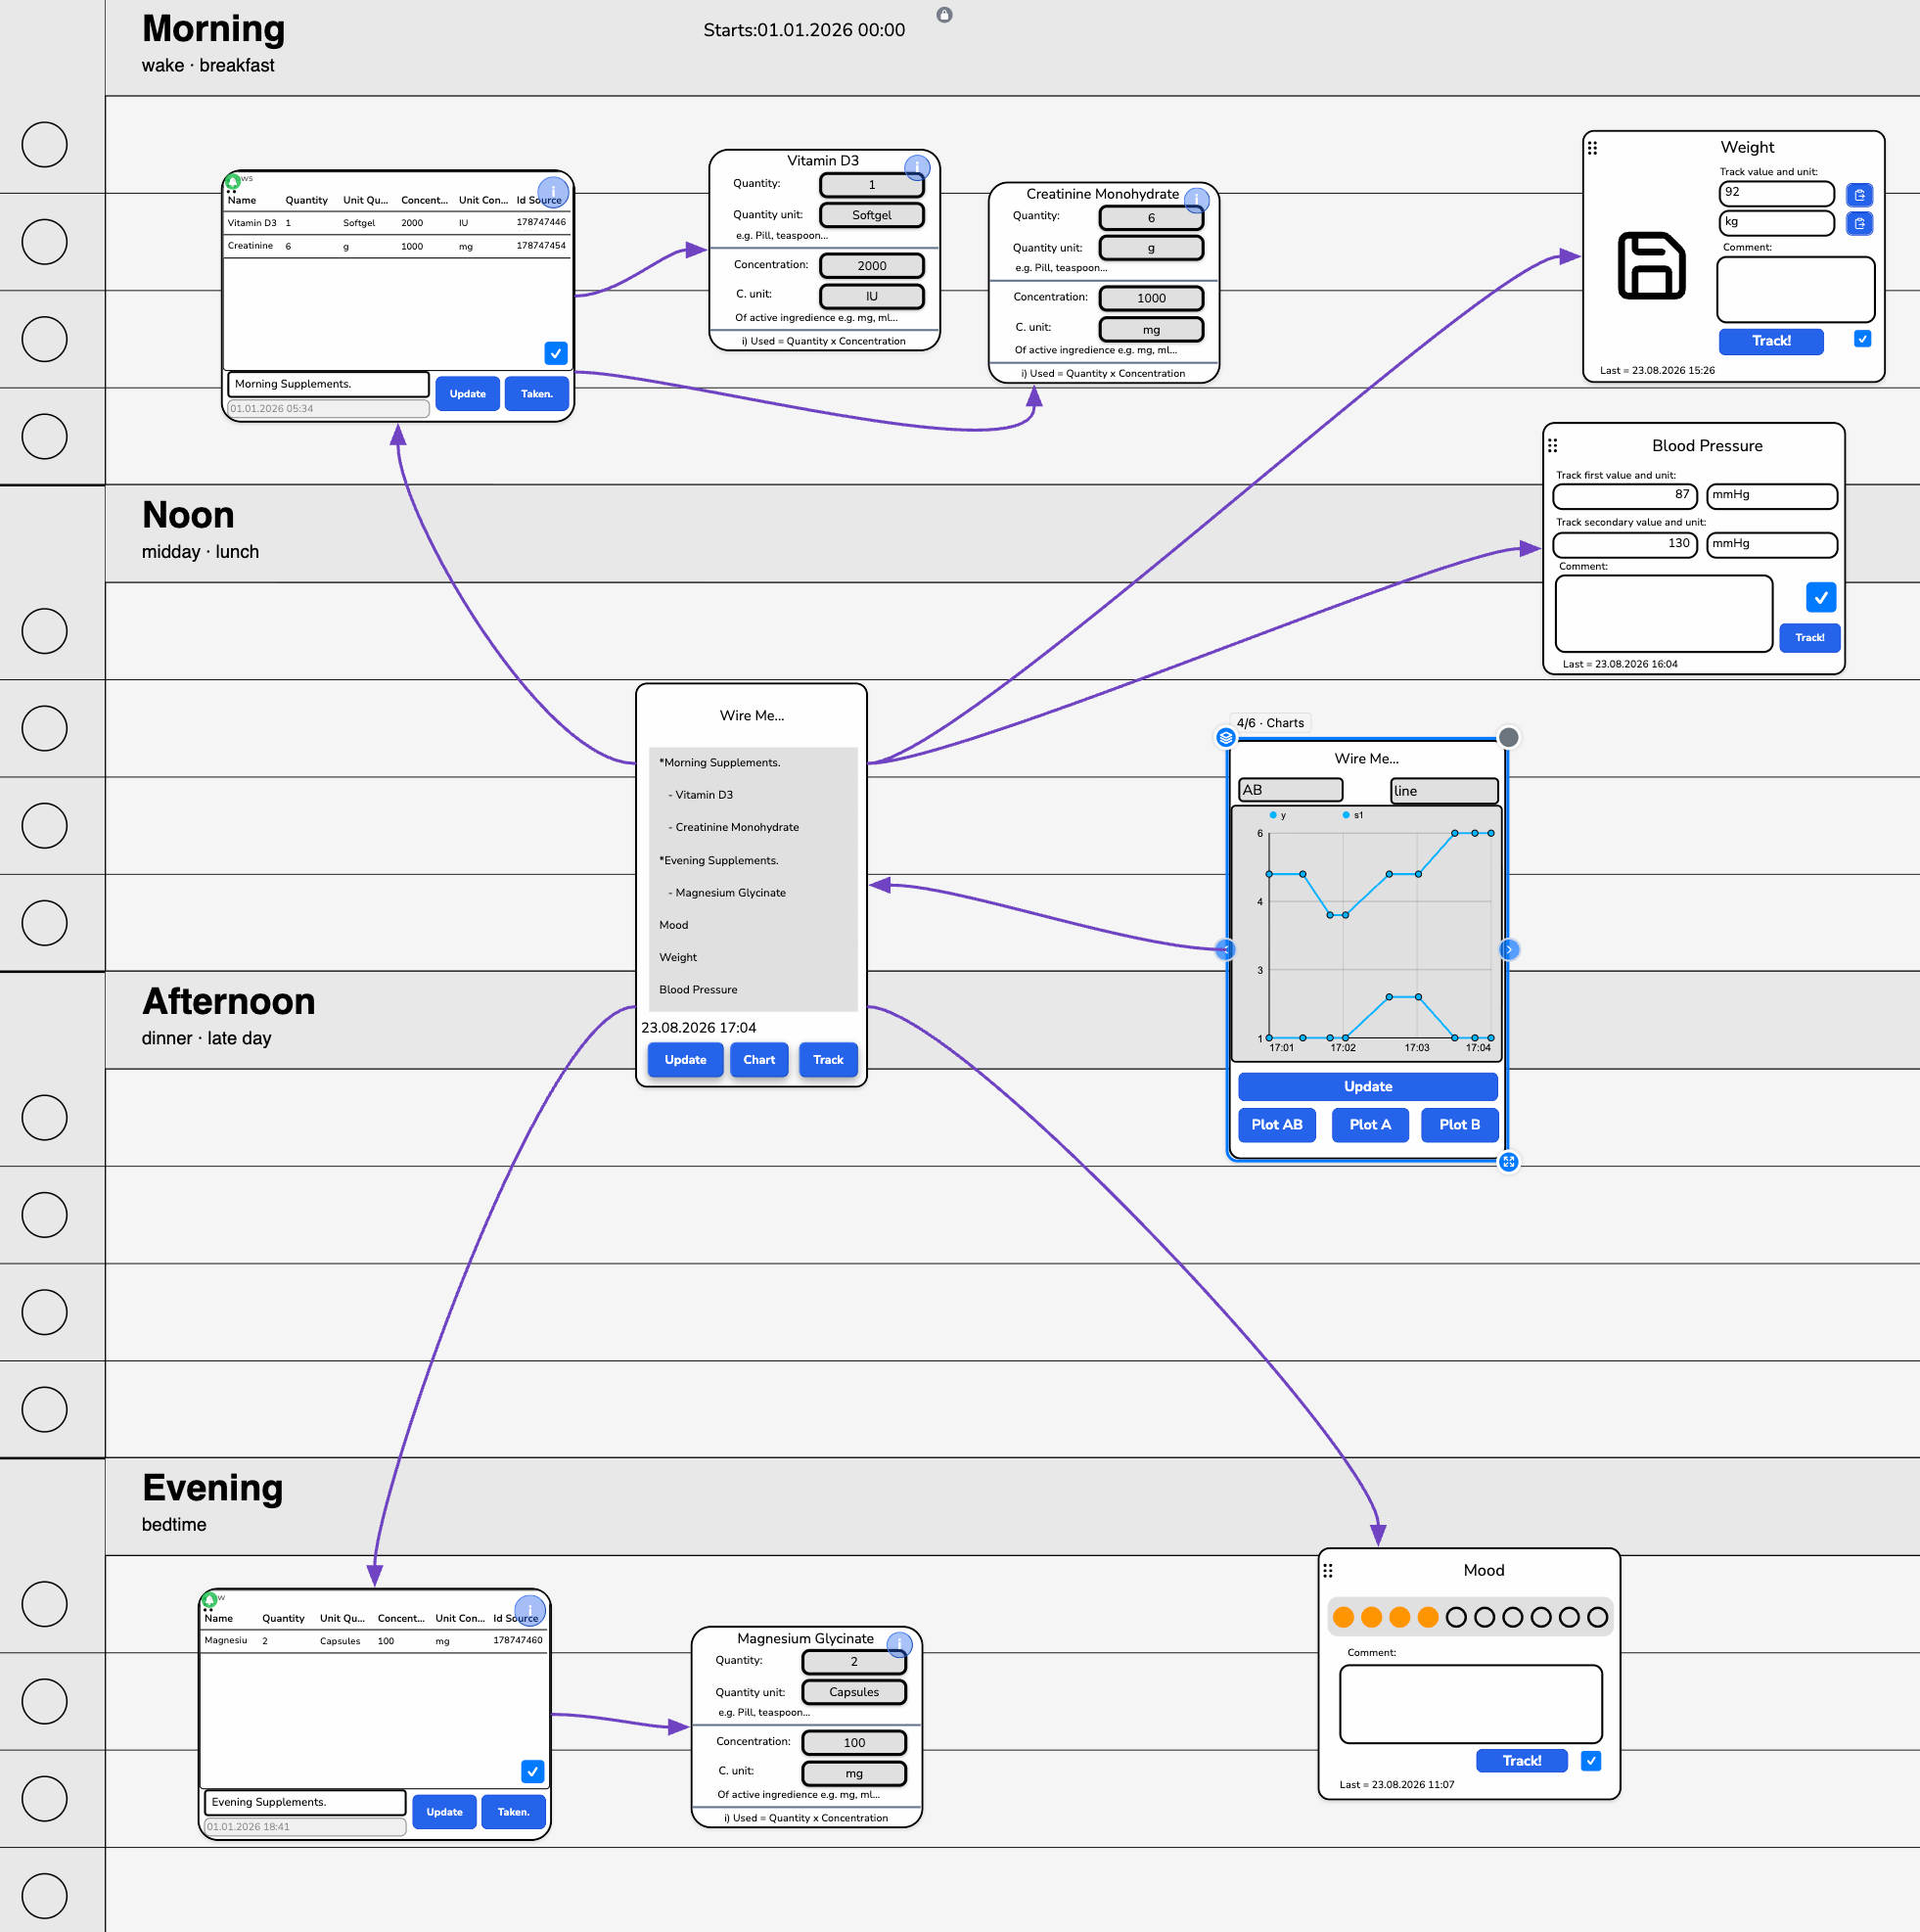Click Plot AB in the Charts card

pyautogui.click(x=1277, y=1124)
